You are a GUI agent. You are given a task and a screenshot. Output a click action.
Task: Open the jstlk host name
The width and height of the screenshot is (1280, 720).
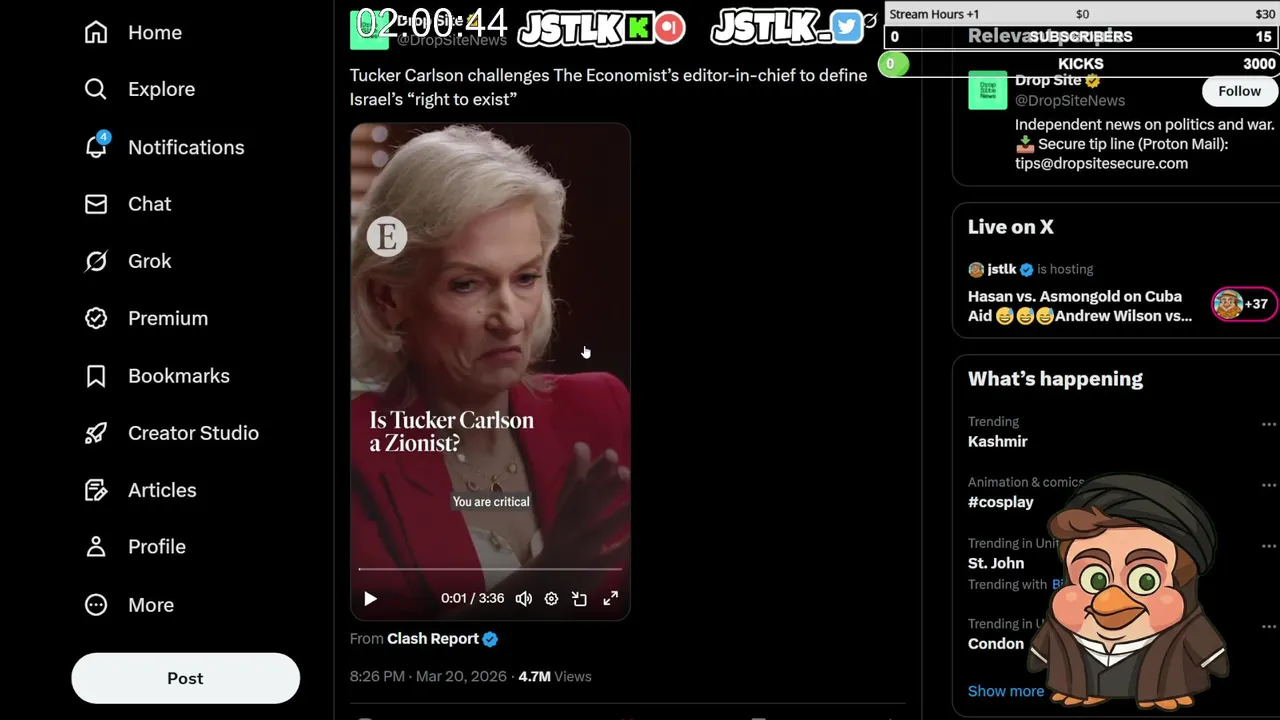point(1002,269)
